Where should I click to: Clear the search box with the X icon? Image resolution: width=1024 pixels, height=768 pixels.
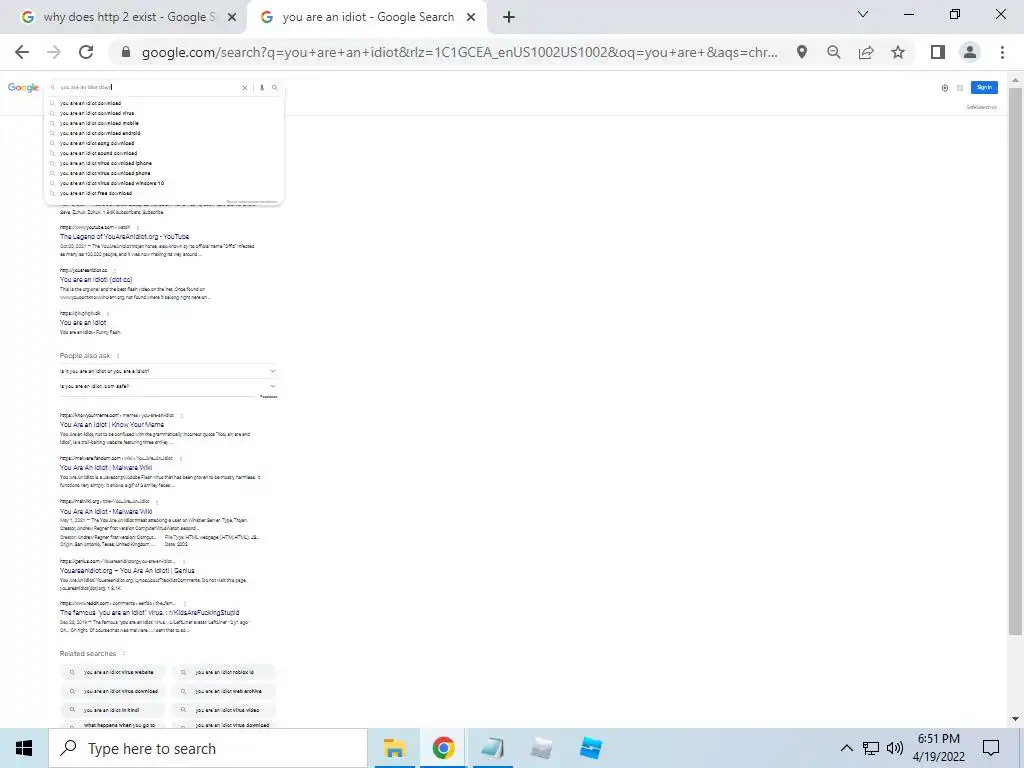[245, 88]
